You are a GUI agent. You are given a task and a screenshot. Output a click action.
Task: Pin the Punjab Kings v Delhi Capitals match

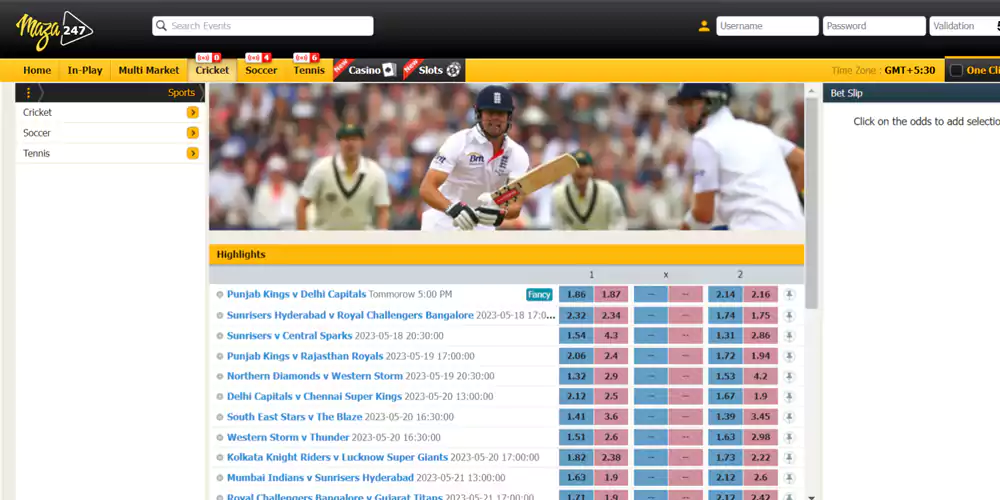(x=790, y=295)
